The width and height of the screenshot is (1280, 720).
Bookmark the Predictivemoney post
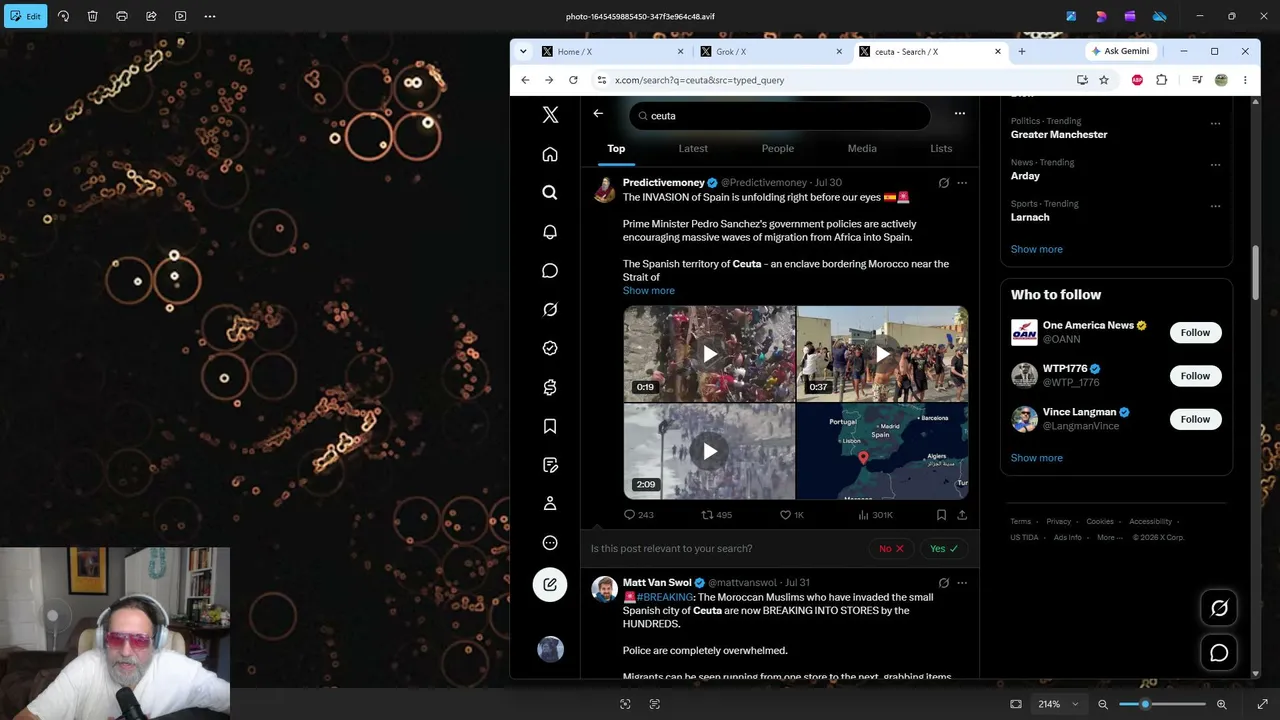[x=941, y=515]
